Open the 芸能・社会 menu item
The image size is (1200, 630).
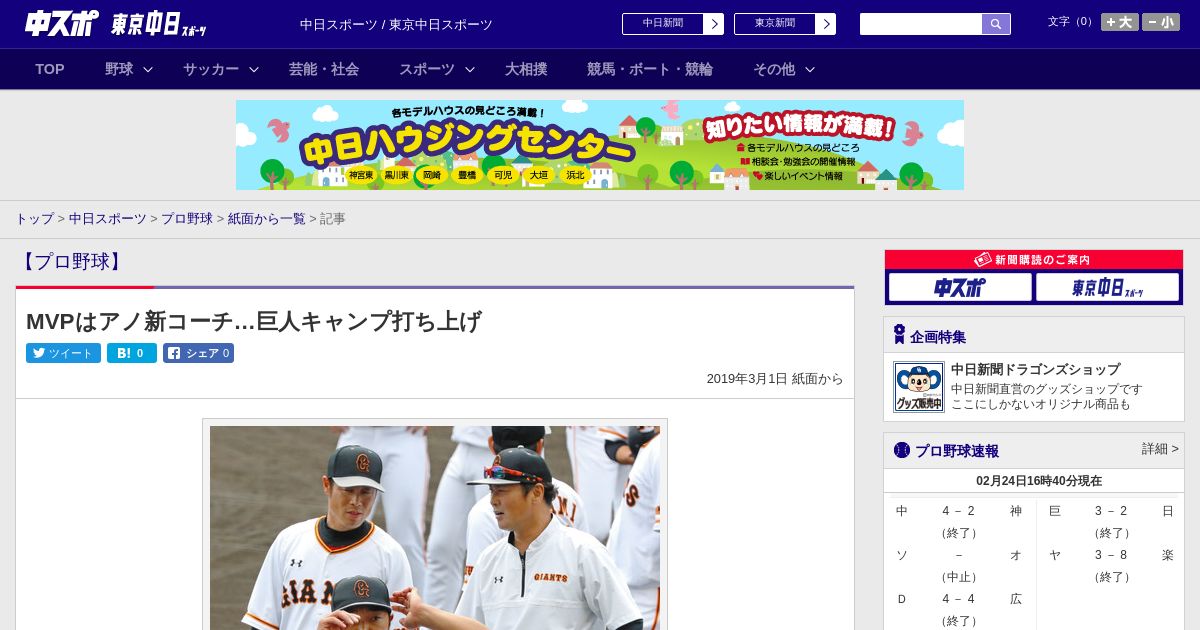(x=324, y=69)
